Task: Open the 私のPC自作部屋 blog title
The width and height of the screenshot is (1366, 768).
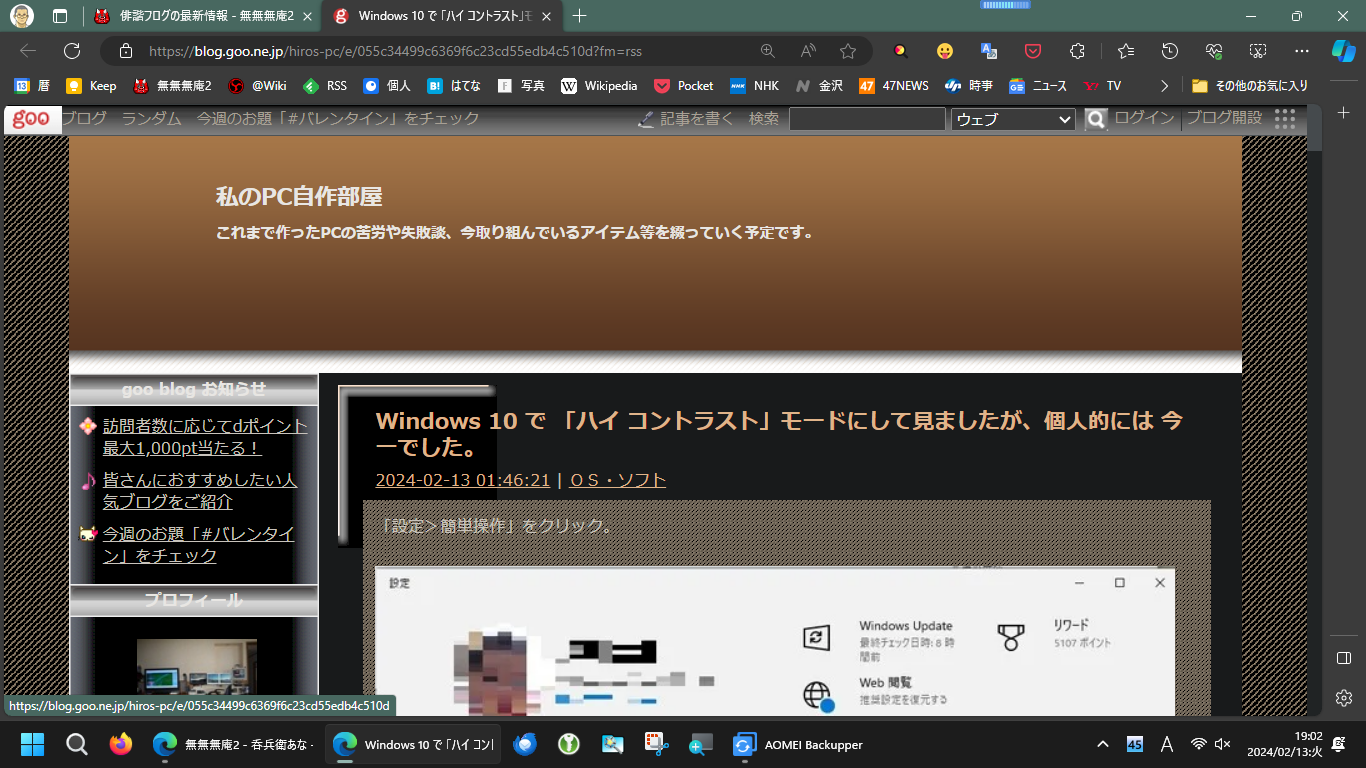Action: (x=299, y=196)
